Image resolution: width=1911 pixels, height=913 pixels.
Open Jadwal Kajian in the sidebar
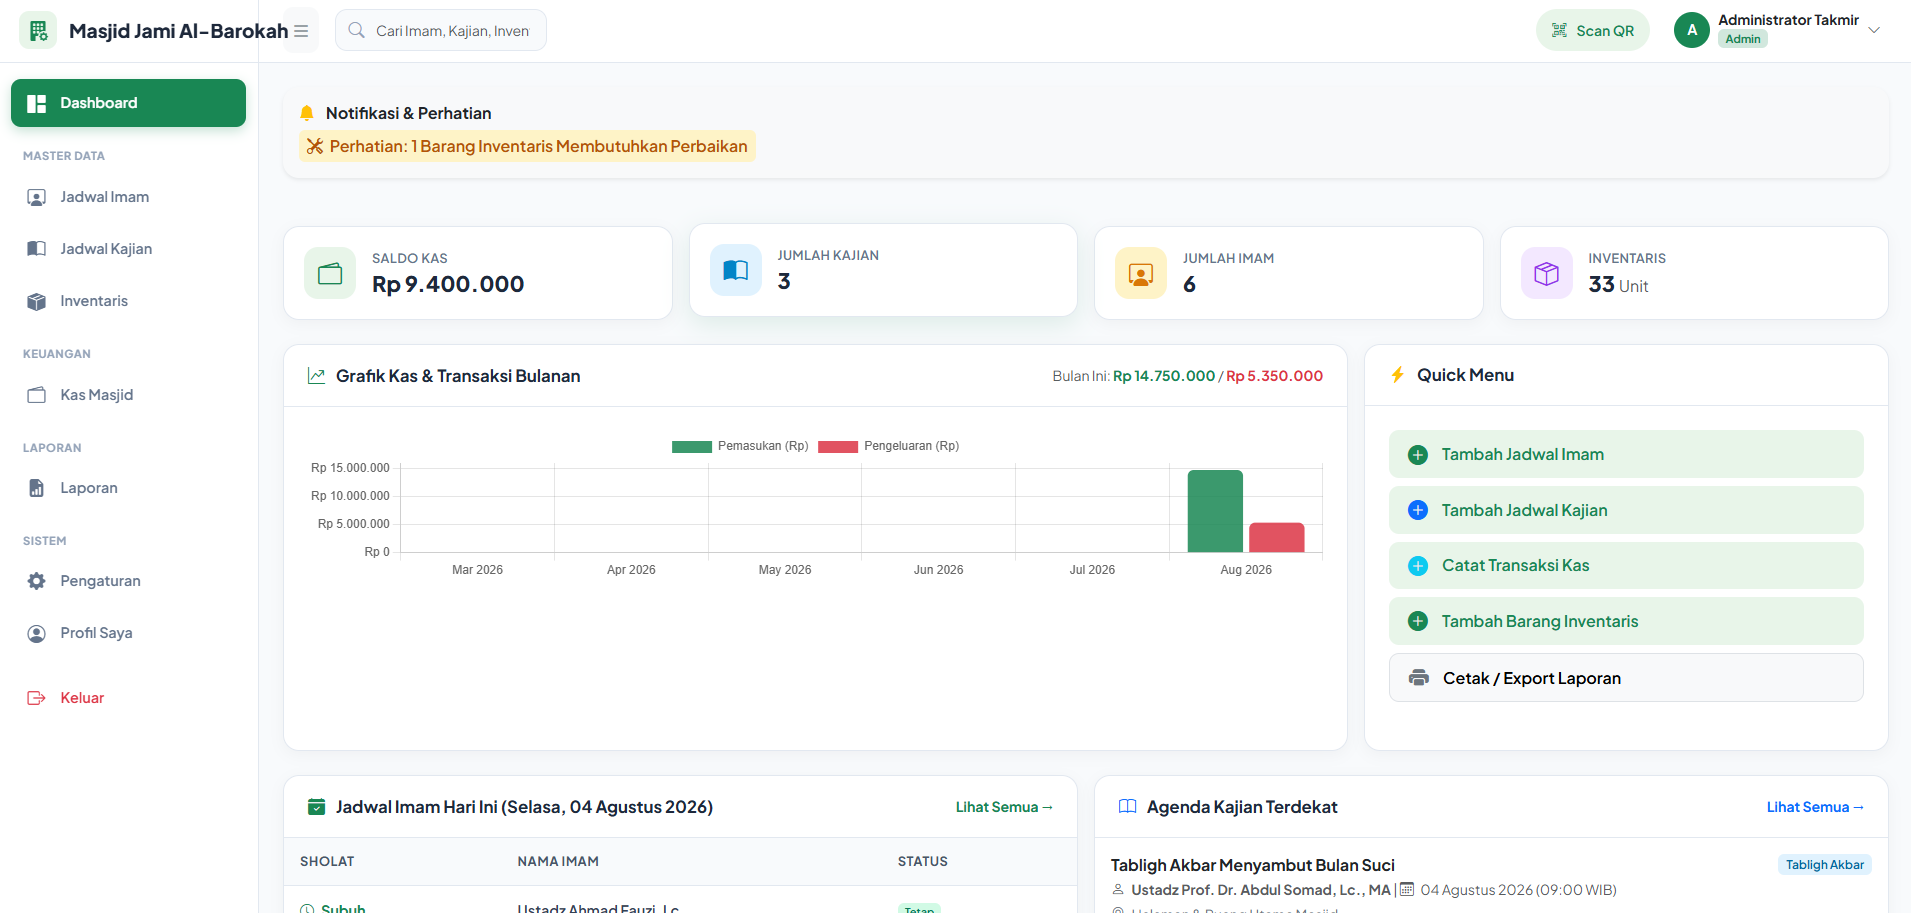[128, 249]
